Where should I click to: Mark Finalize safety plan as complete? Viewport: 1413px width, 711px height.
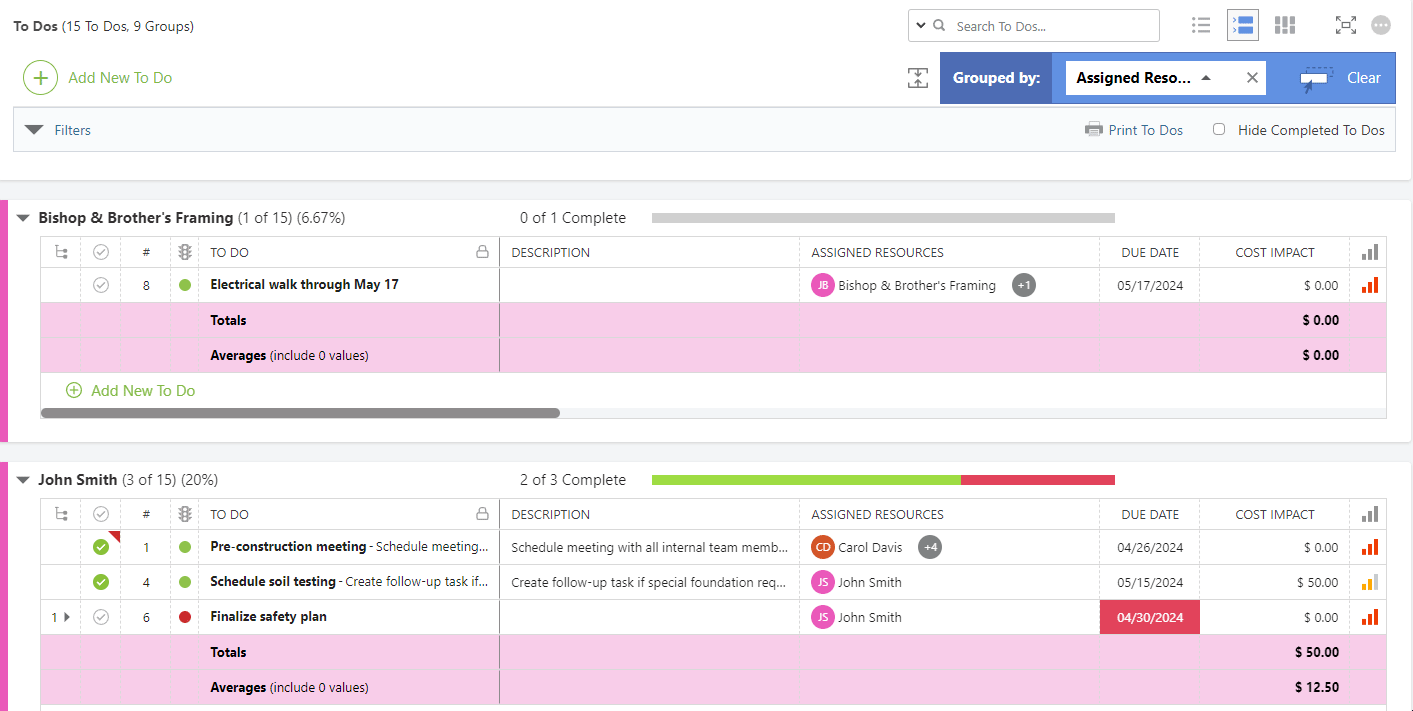coord(100,617)
